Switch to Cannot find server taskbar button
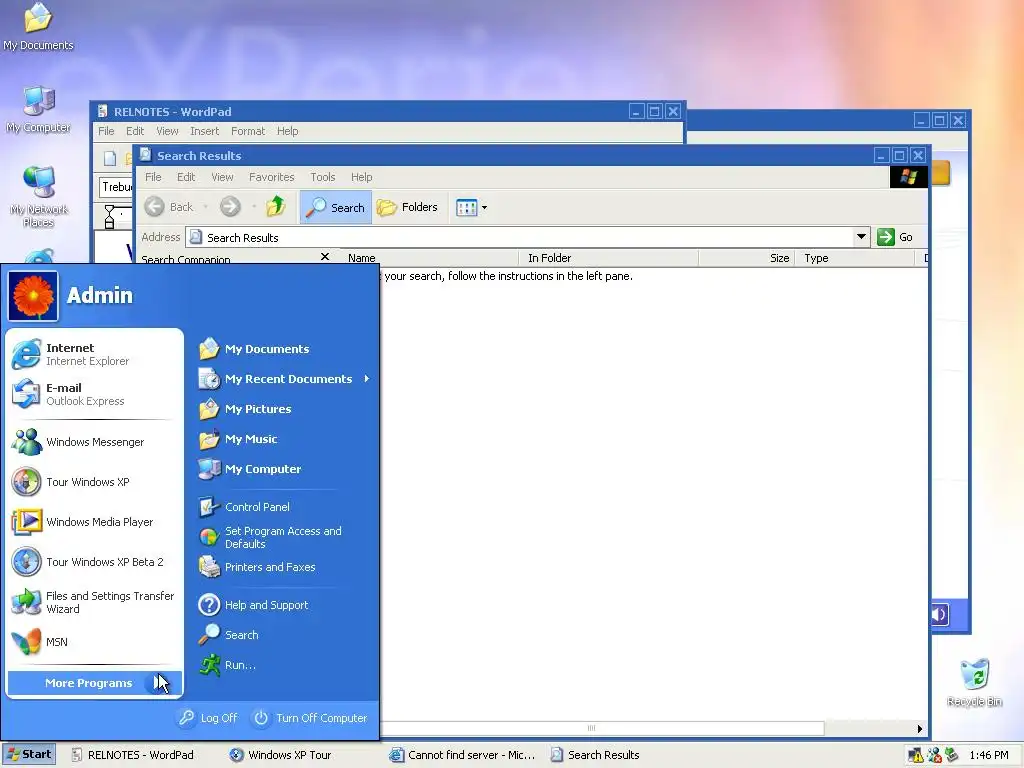 pos(463,755)
